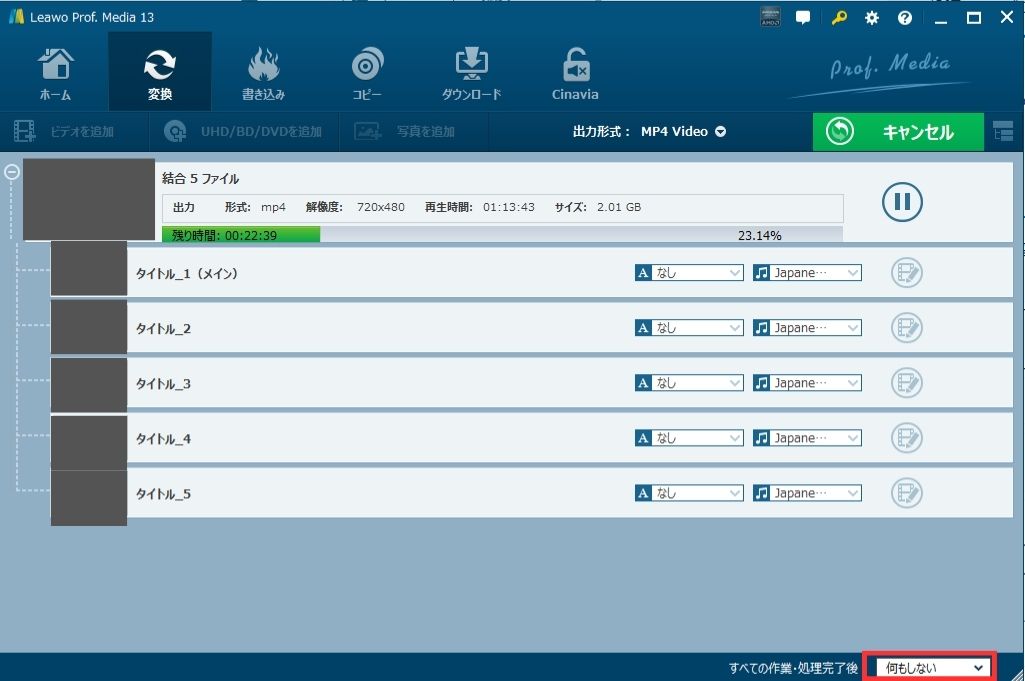This screenshot has width=1025, height=681.
Task: Open the after-completion action dropdown (何もしない)
Action: click(x=930, y=667)
